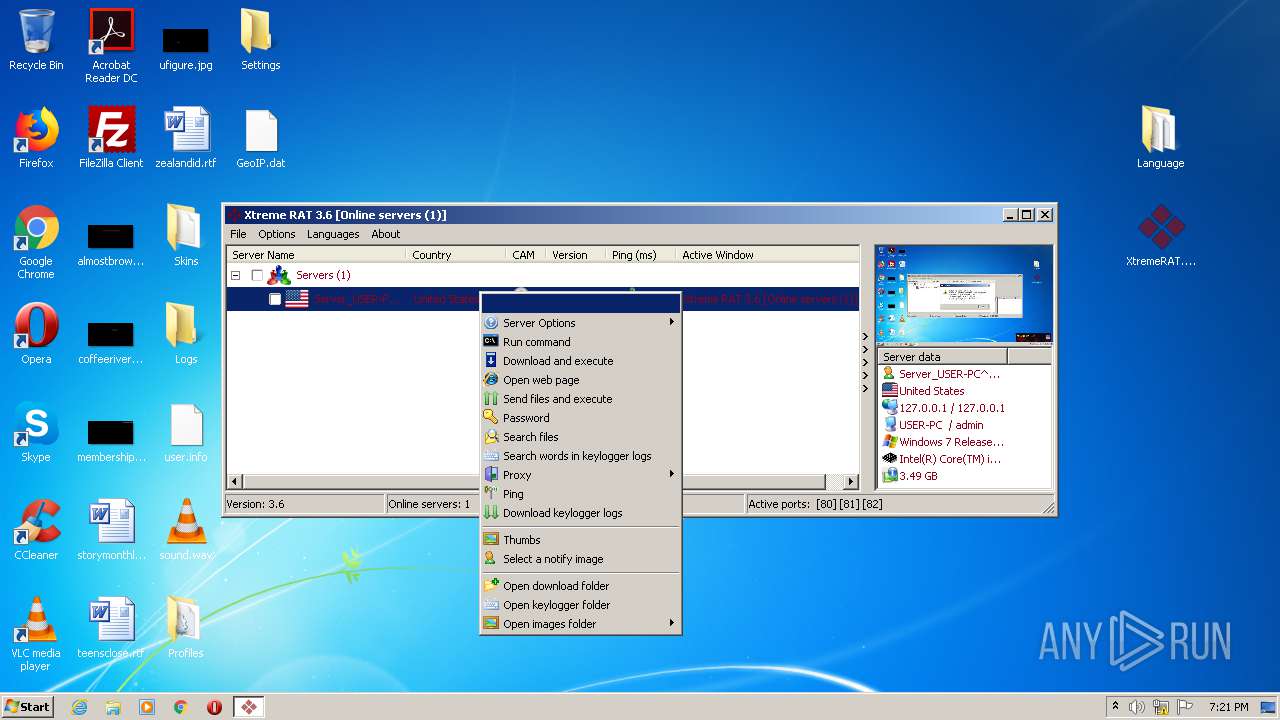Click the Open web page browser icon
1280x720 pixels.
point(491,380)
